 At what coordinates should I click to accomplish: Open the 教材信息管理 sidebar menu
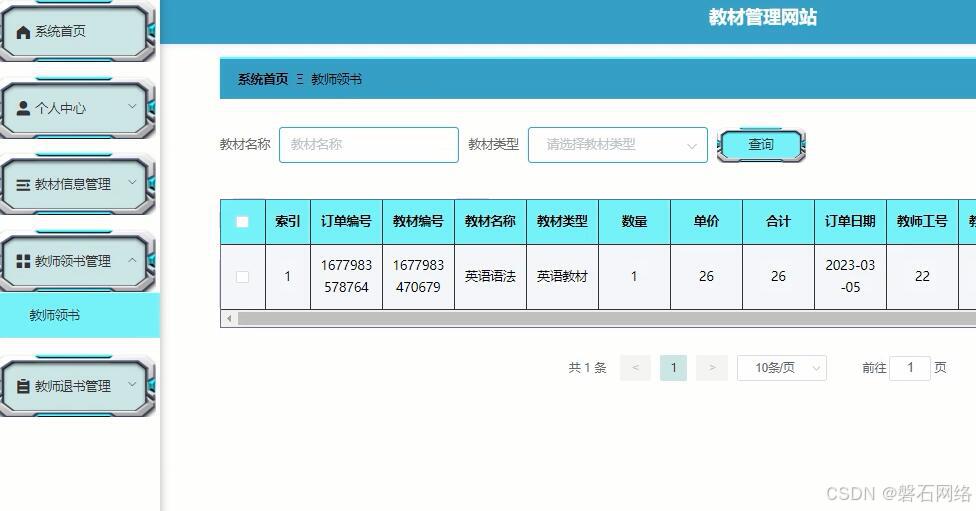[x=76, y=185]
